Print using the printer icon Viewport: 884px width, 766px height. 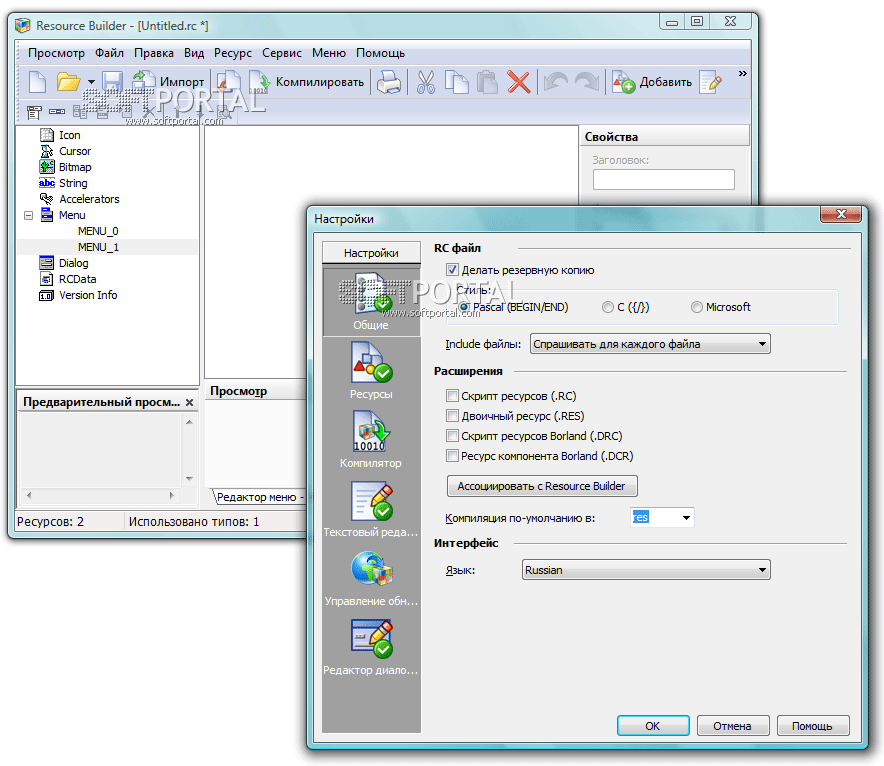coord(389,82)
